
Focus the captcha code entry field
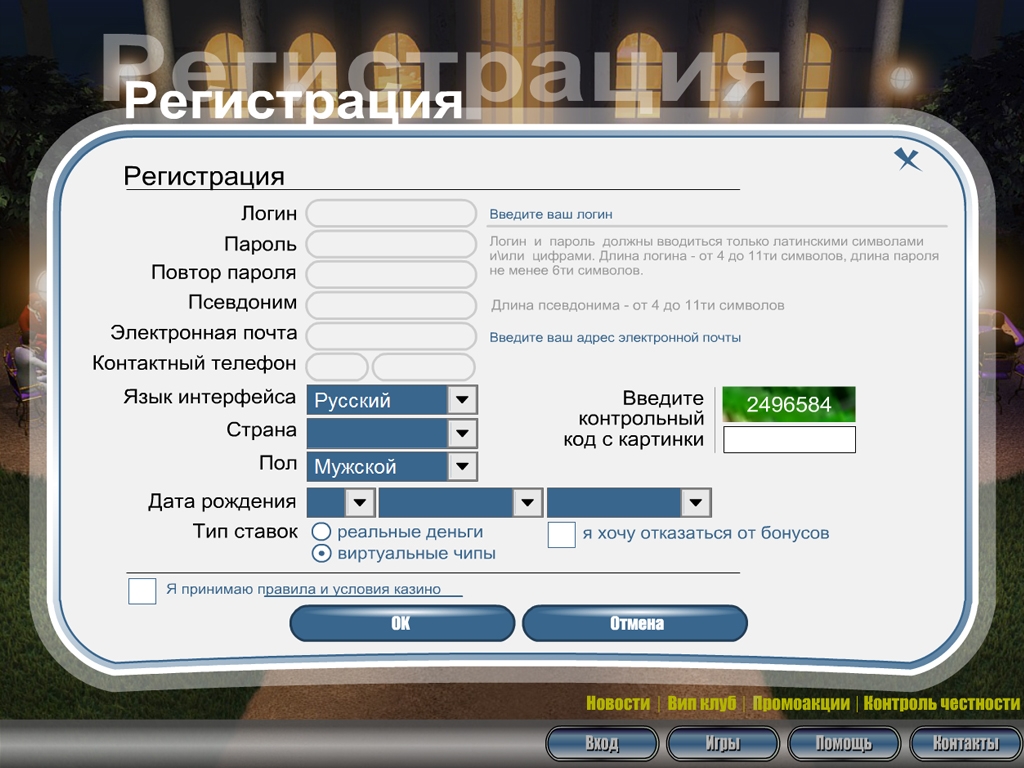point(789,440)
